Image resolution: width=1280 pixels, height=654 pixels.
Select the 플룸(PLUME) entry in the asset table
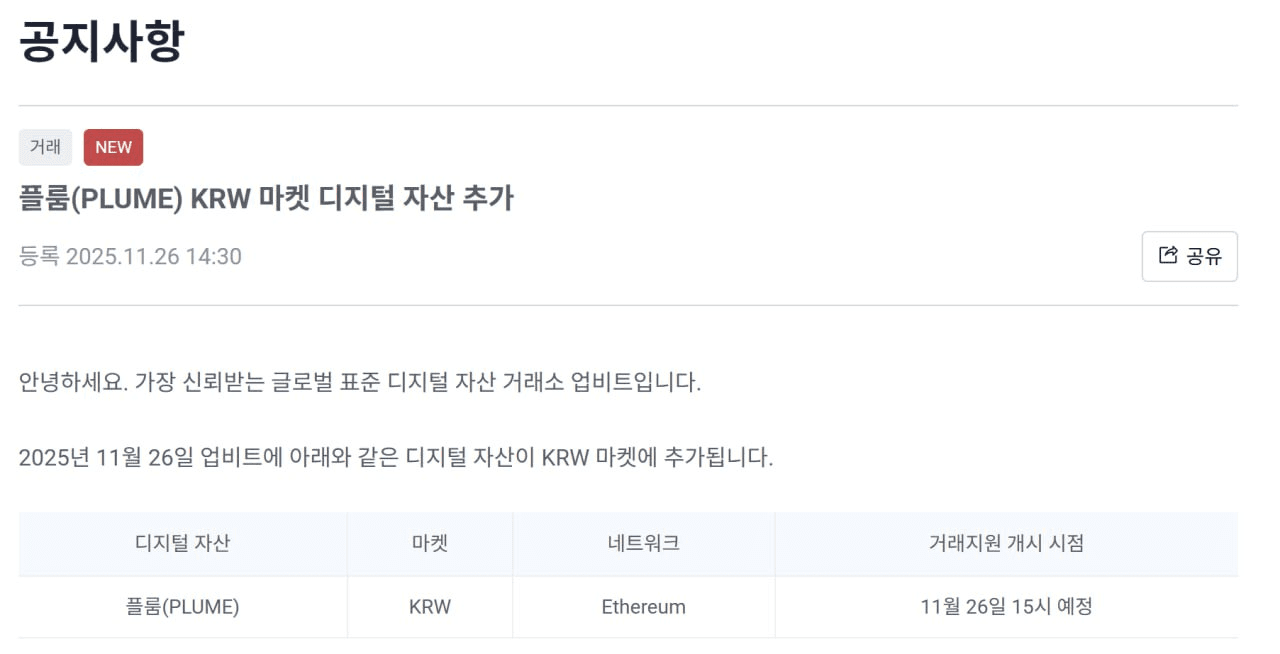coord(183,606)
